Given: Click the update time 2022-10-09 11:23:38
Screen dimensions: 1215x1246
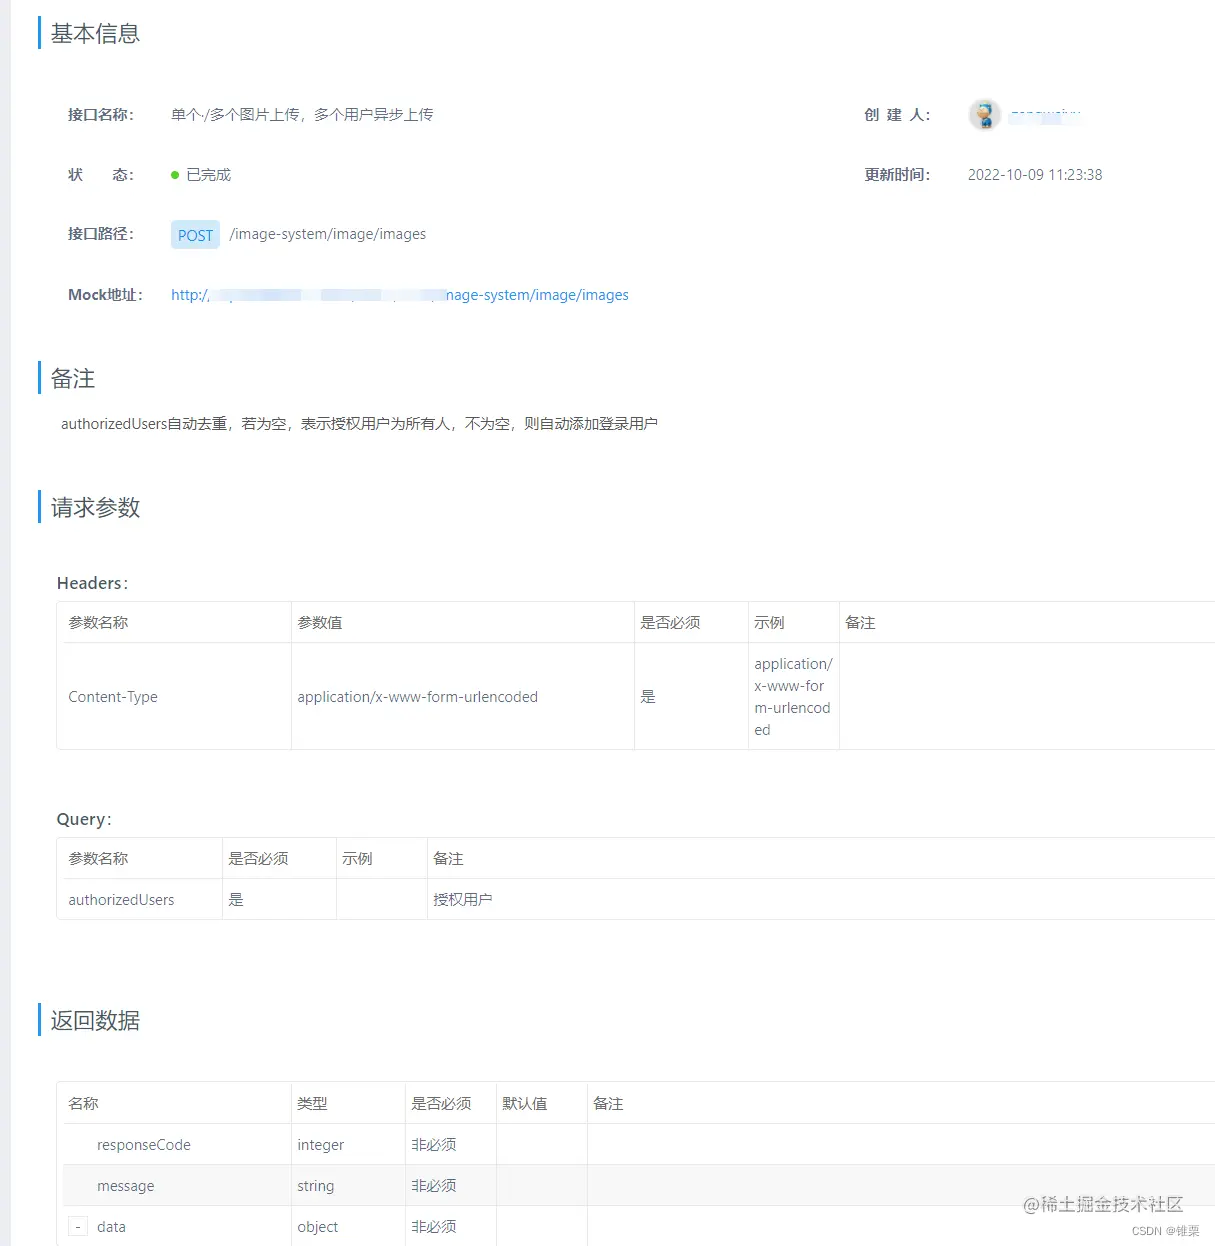Looking at the screenshot, I should tap(1034, 174).
